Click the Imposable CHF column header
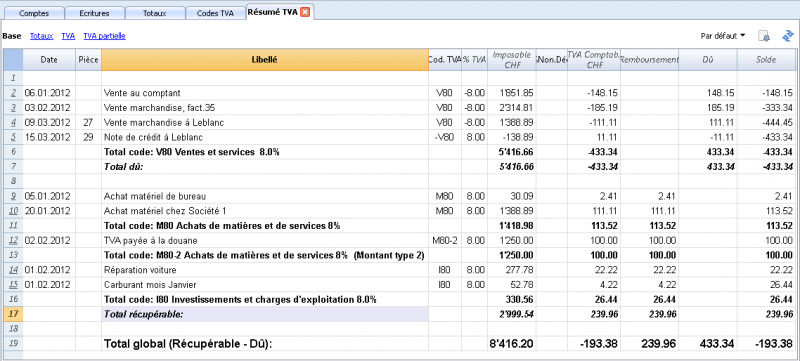Image resolution: width=800 pixels, height=361 pixels. pyautogui.click(x=512, y=60)
